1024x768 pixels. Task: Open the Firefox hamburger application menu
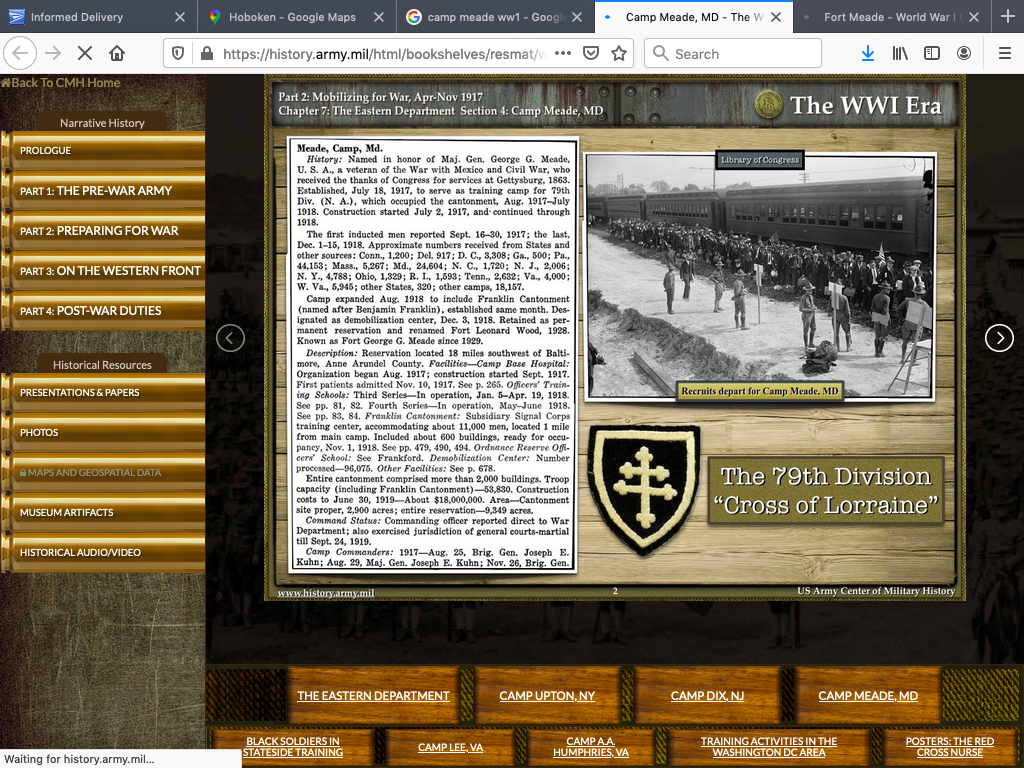point(1003,53)
